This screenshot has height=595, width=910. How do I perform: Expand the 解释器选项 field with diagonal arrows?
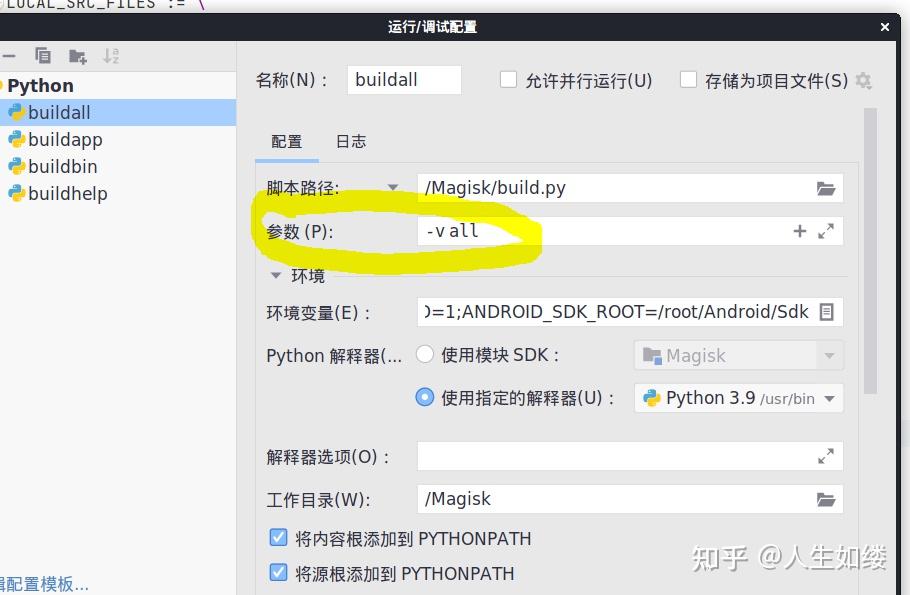coord(826,455)
